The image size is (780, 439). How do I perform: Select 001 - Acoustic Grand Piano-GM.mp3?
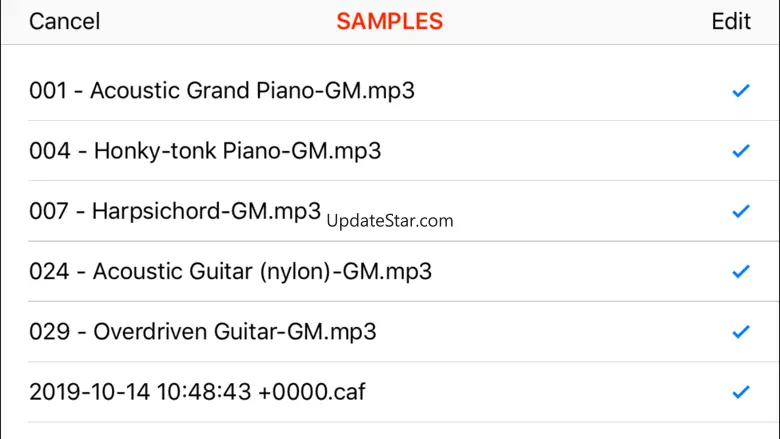click(222, 91)
